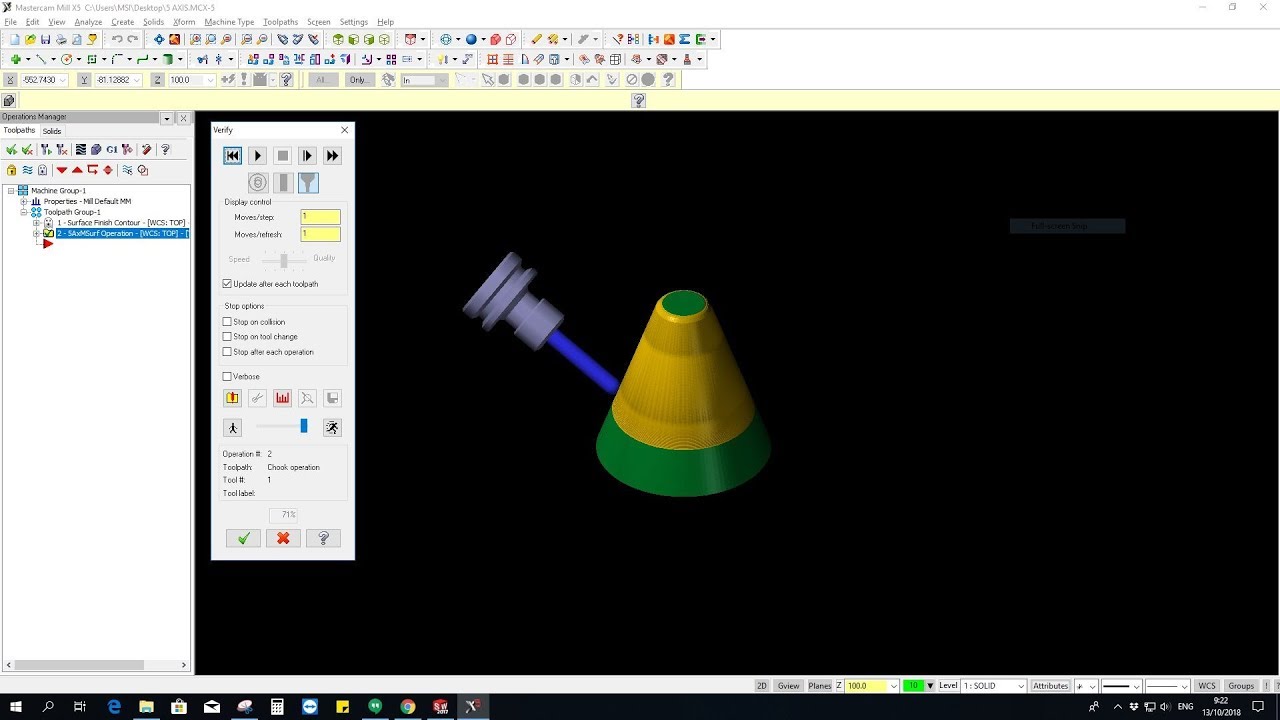
Task: Enable Stop after each operation checkbox
Action: 227,352
